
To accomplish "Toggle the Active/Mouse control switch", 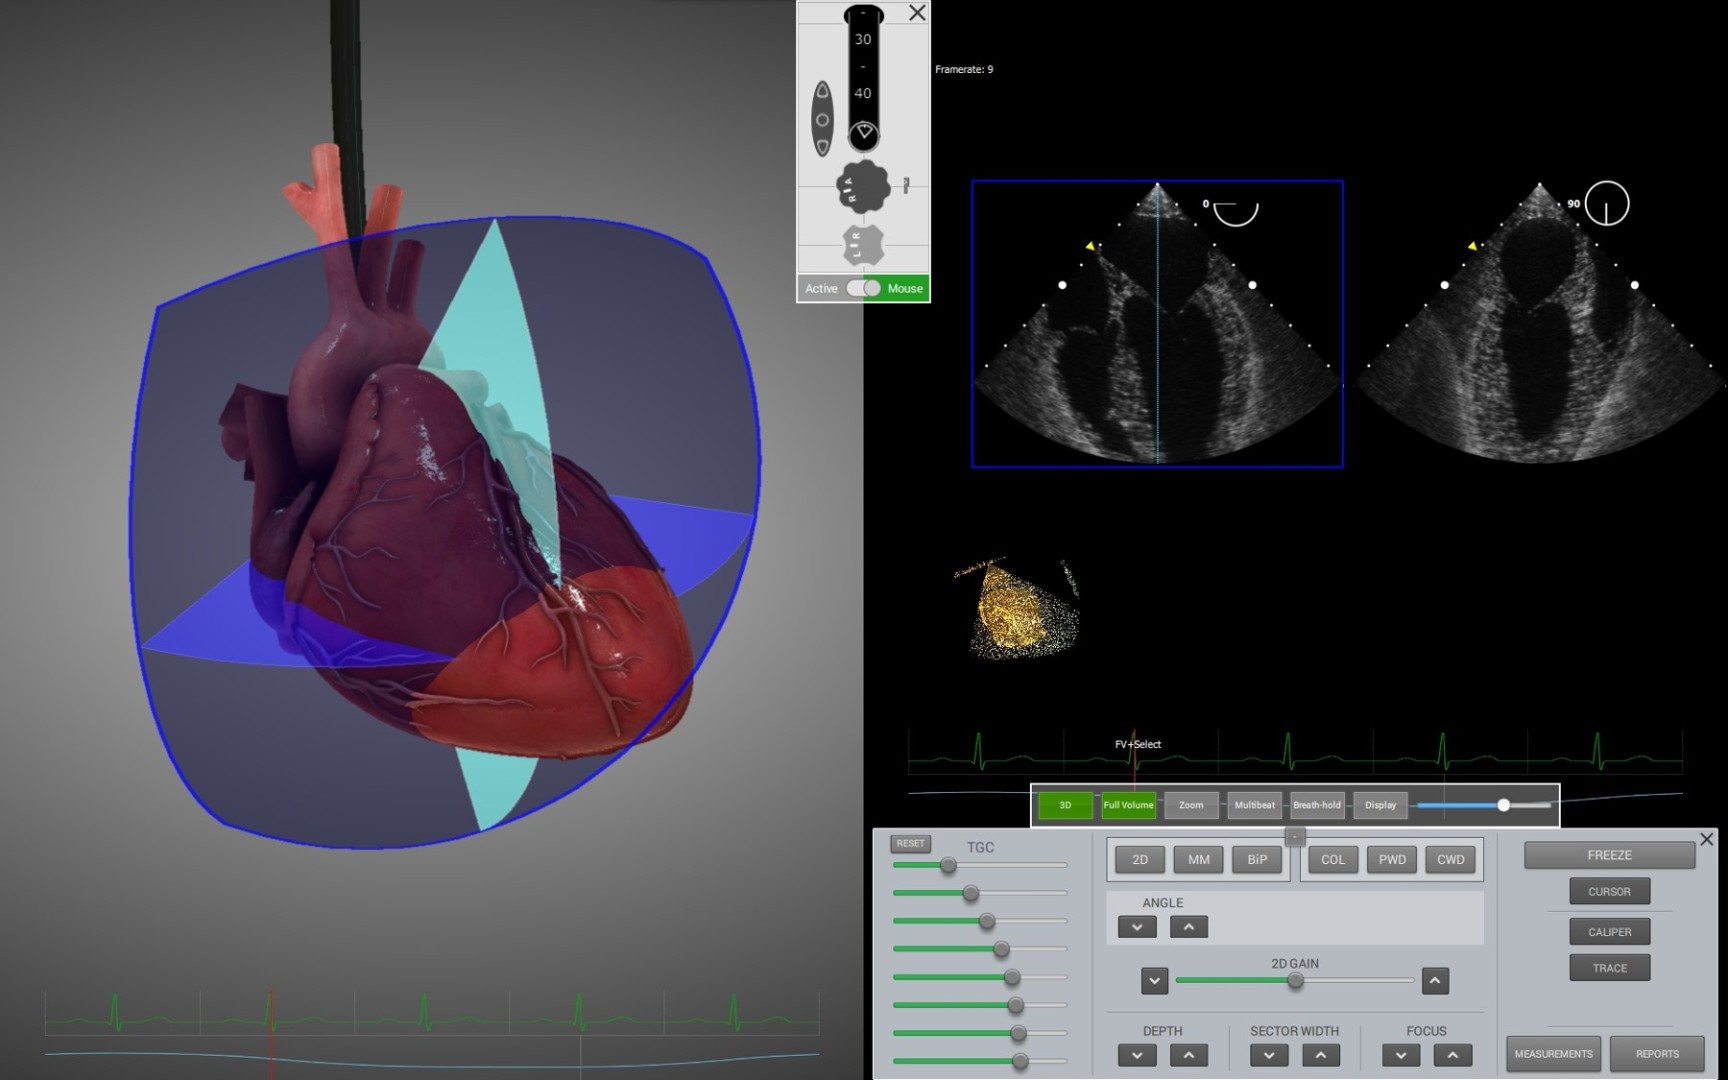I will tap(863, 288).
